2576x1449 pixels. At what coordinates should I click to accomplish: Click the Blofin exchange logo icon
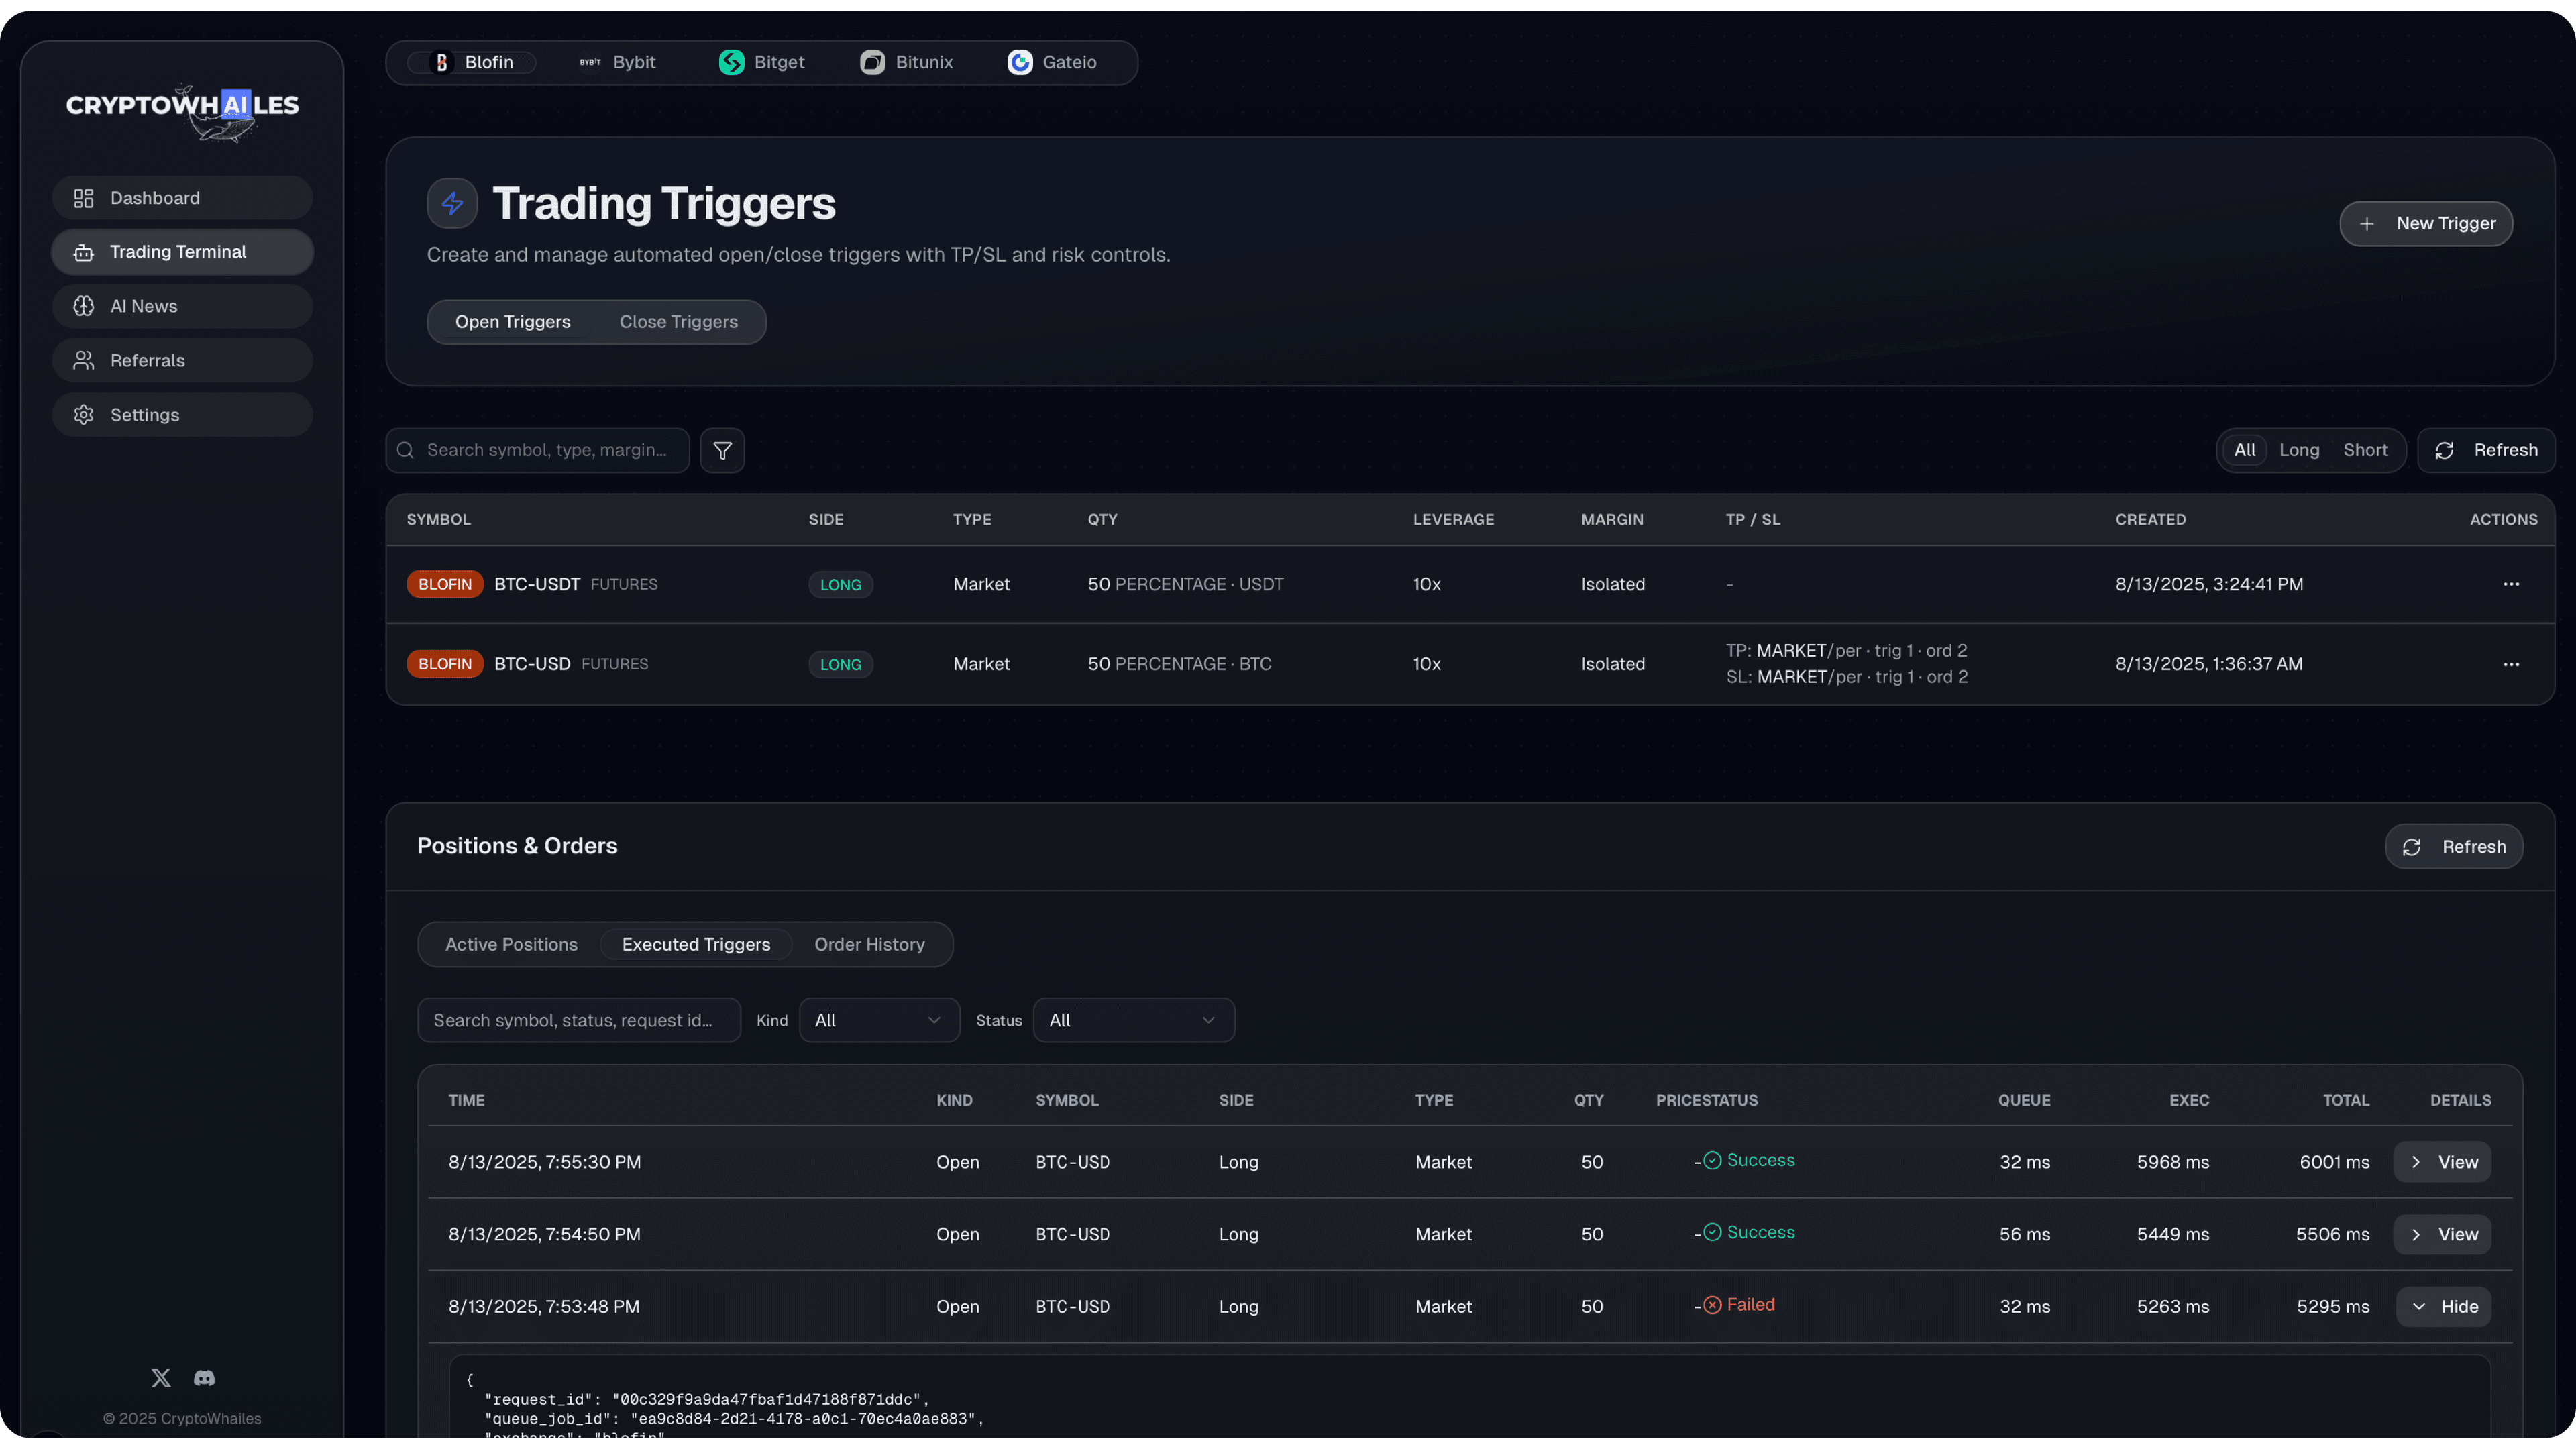(x=441, y=62)
